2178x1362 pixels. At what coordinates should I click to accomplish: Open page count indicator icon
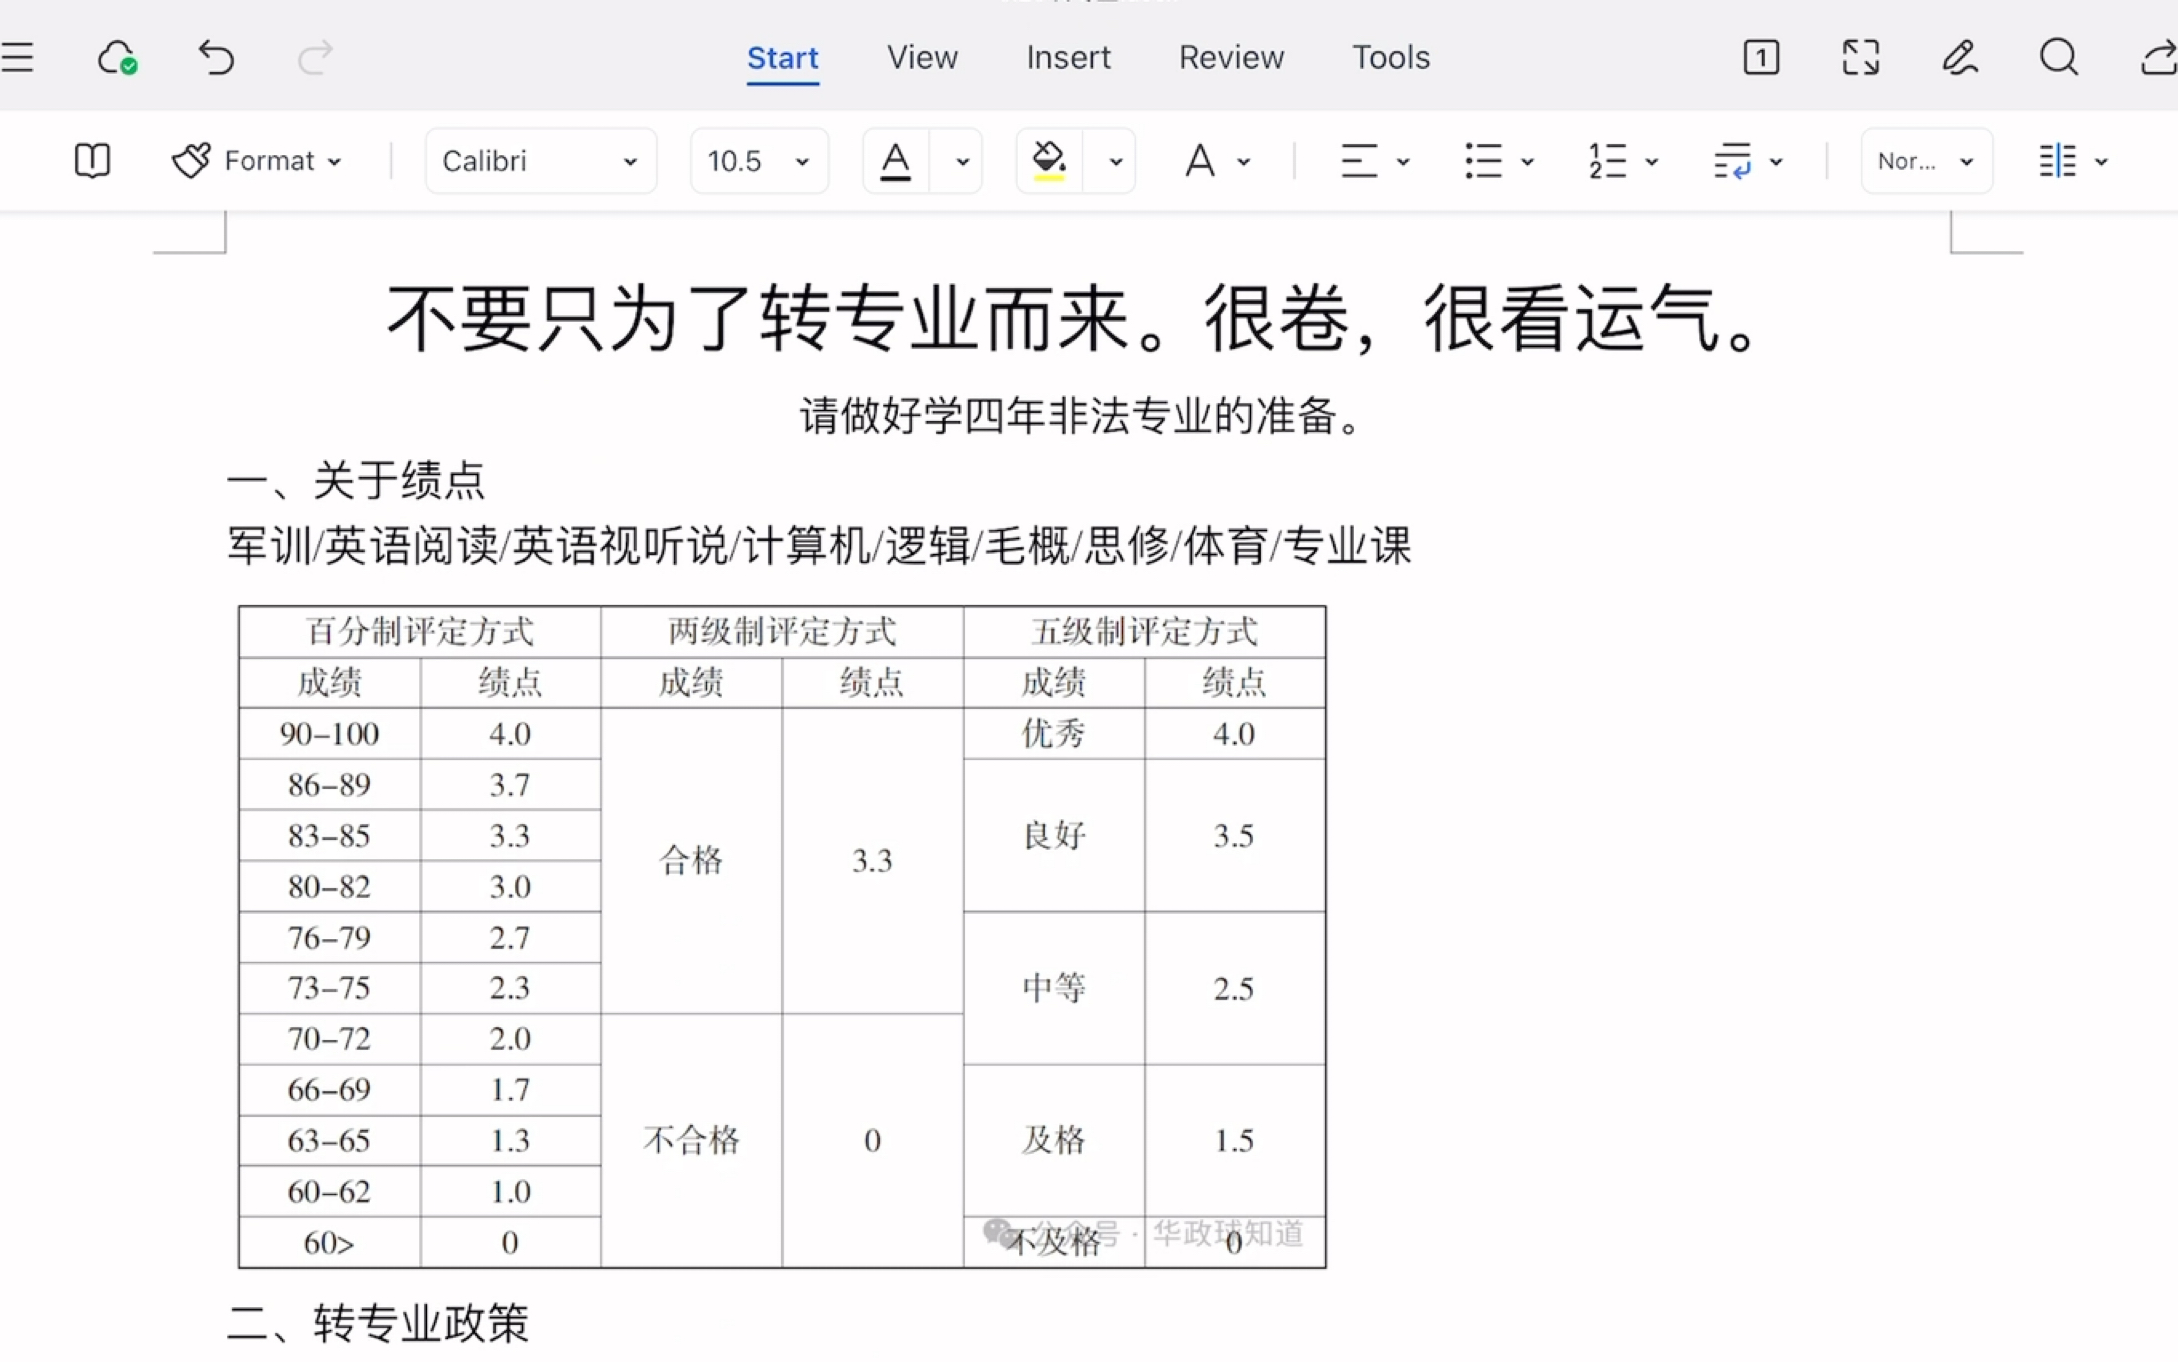[x=1761, y=57]
